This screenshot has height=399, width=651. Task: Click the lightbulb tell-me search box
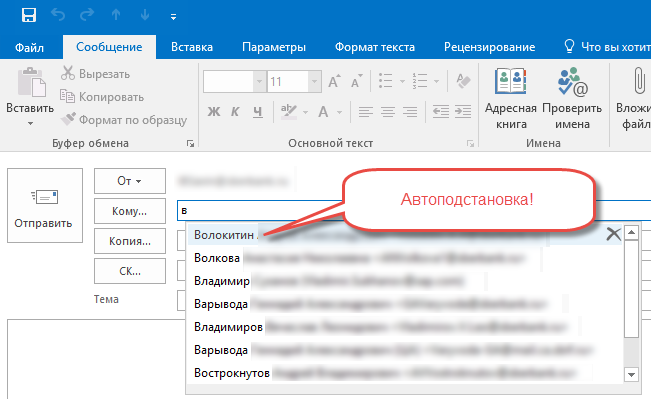(607, 47)
